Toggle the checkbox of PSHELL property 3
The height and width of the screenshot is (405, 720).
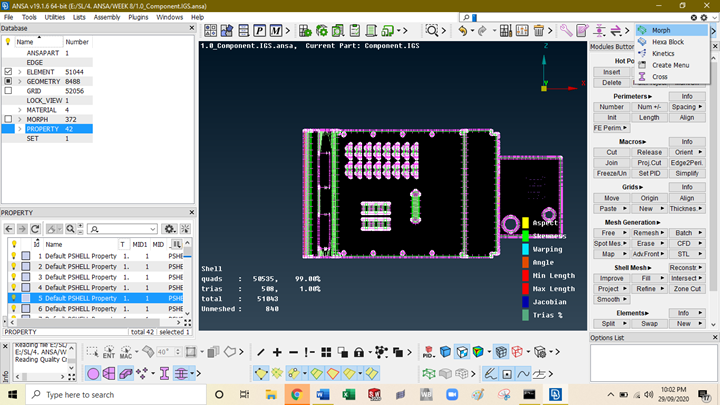pos(26,277)
